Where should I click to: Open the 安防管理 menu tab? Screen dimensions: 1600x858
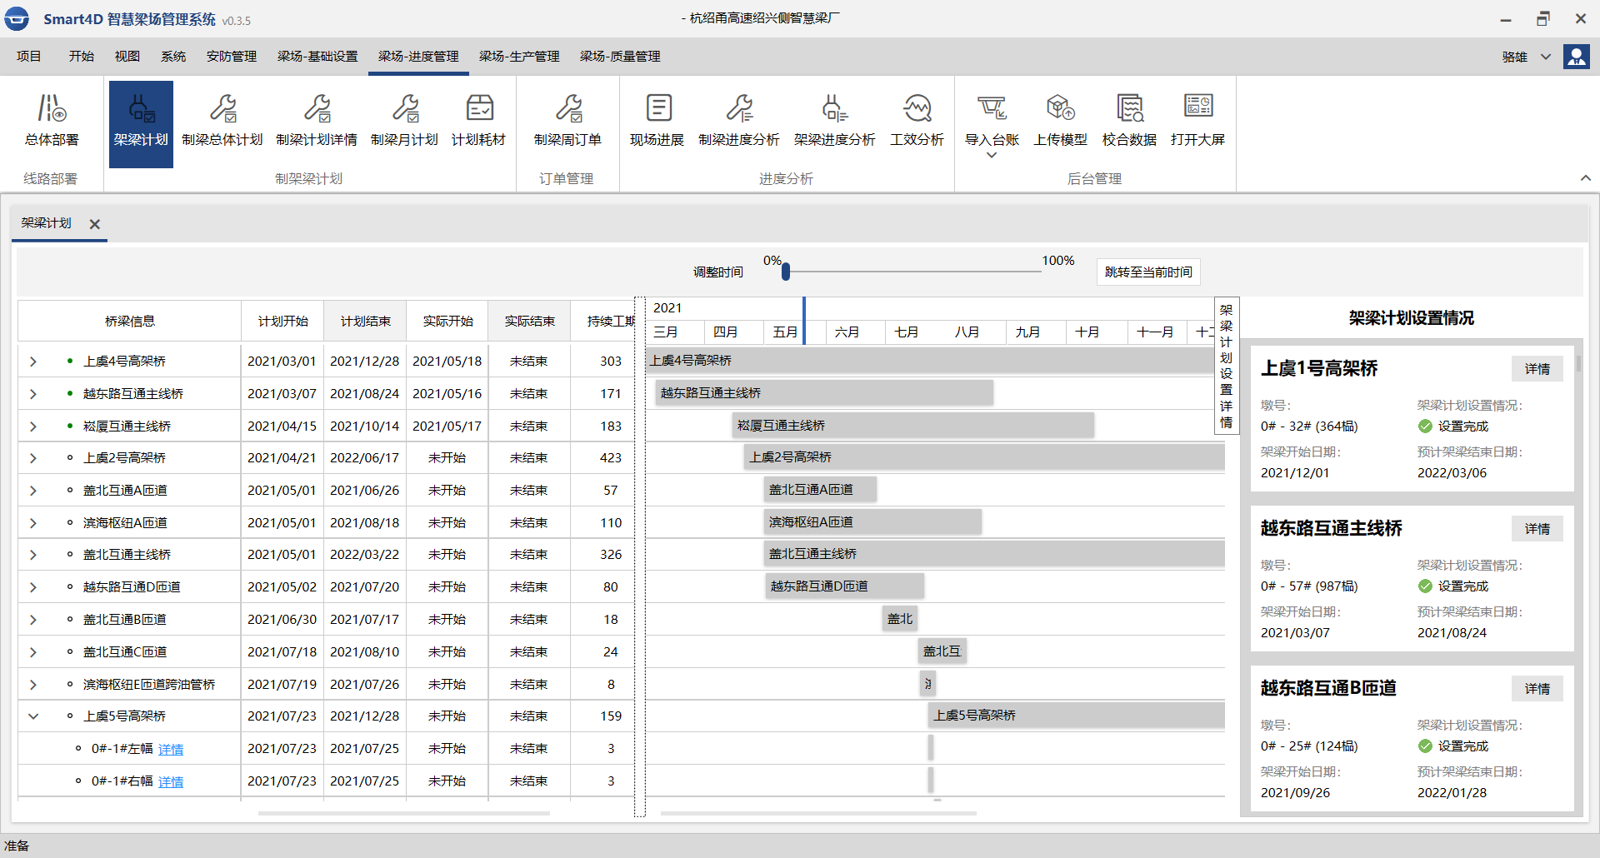tap(231, 57)
